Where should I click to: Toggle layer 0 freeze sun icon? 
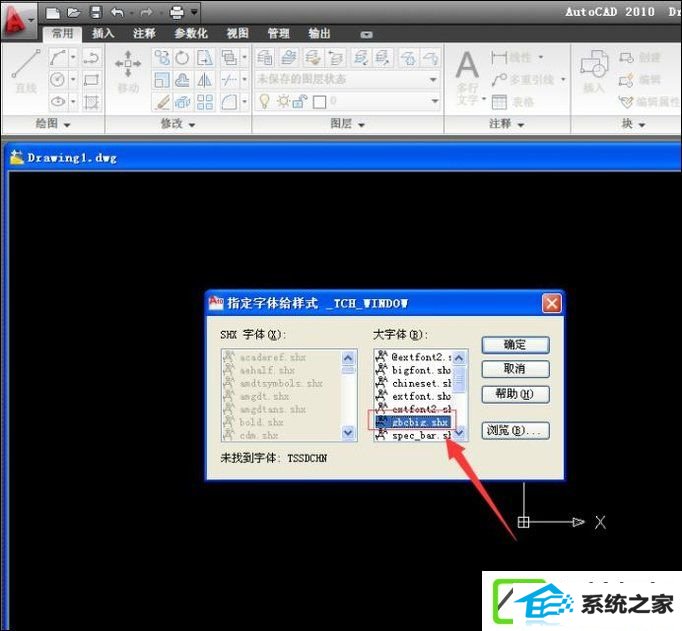click(x=283, y=101)
